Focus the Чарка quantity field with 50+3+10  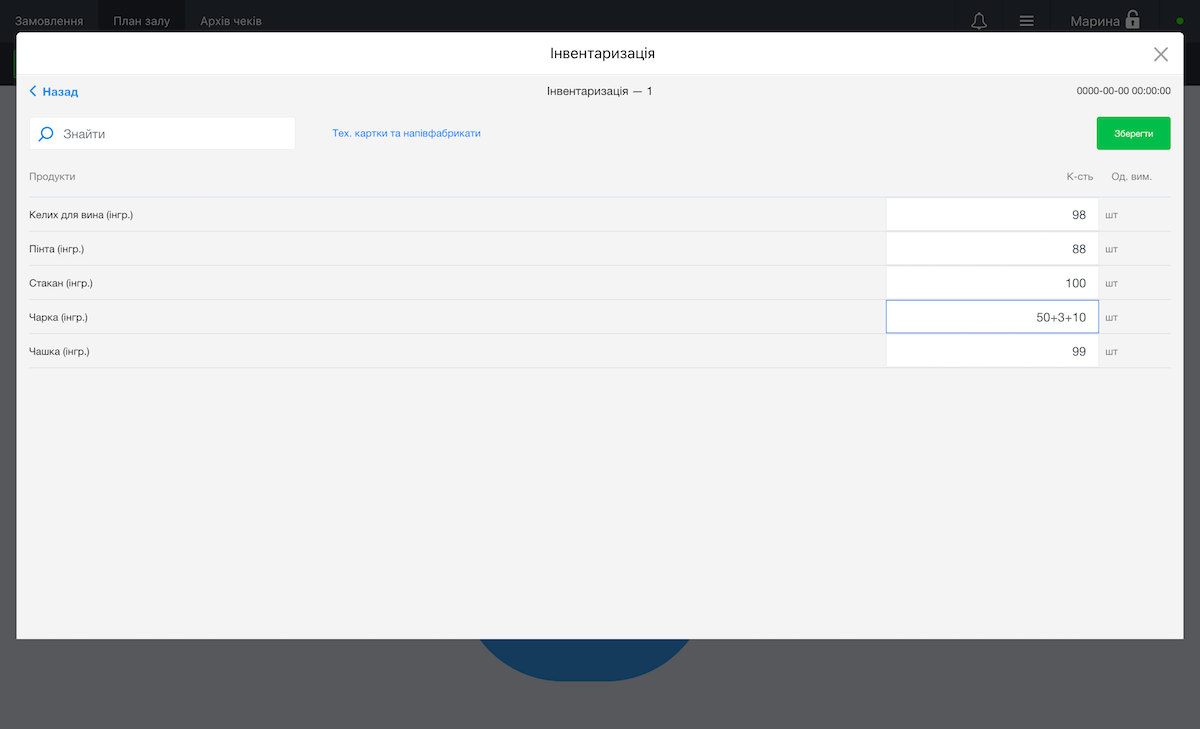991,317
